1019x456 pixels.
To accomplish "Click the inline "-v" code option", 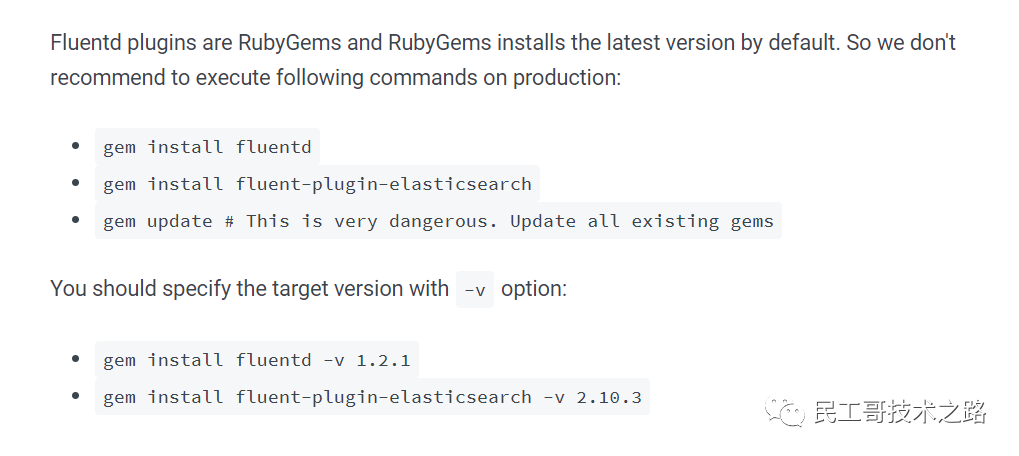I will point(475,290).
